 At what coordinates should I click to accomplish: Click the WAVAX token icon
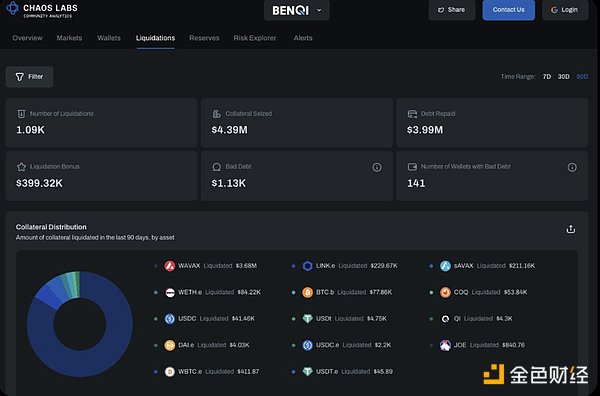pos(170,266)
